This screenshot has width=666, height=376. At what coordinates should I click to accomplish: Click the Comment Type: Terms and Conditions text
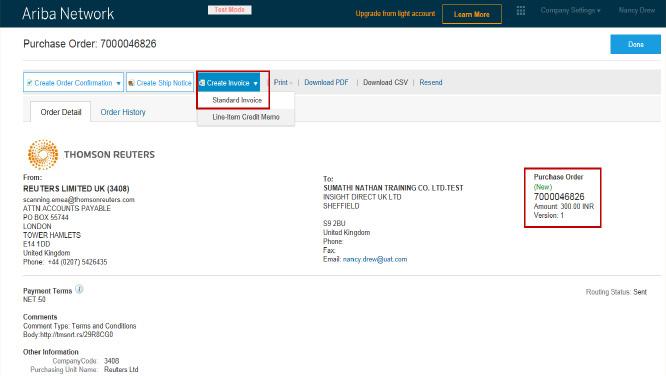[79, 326]
